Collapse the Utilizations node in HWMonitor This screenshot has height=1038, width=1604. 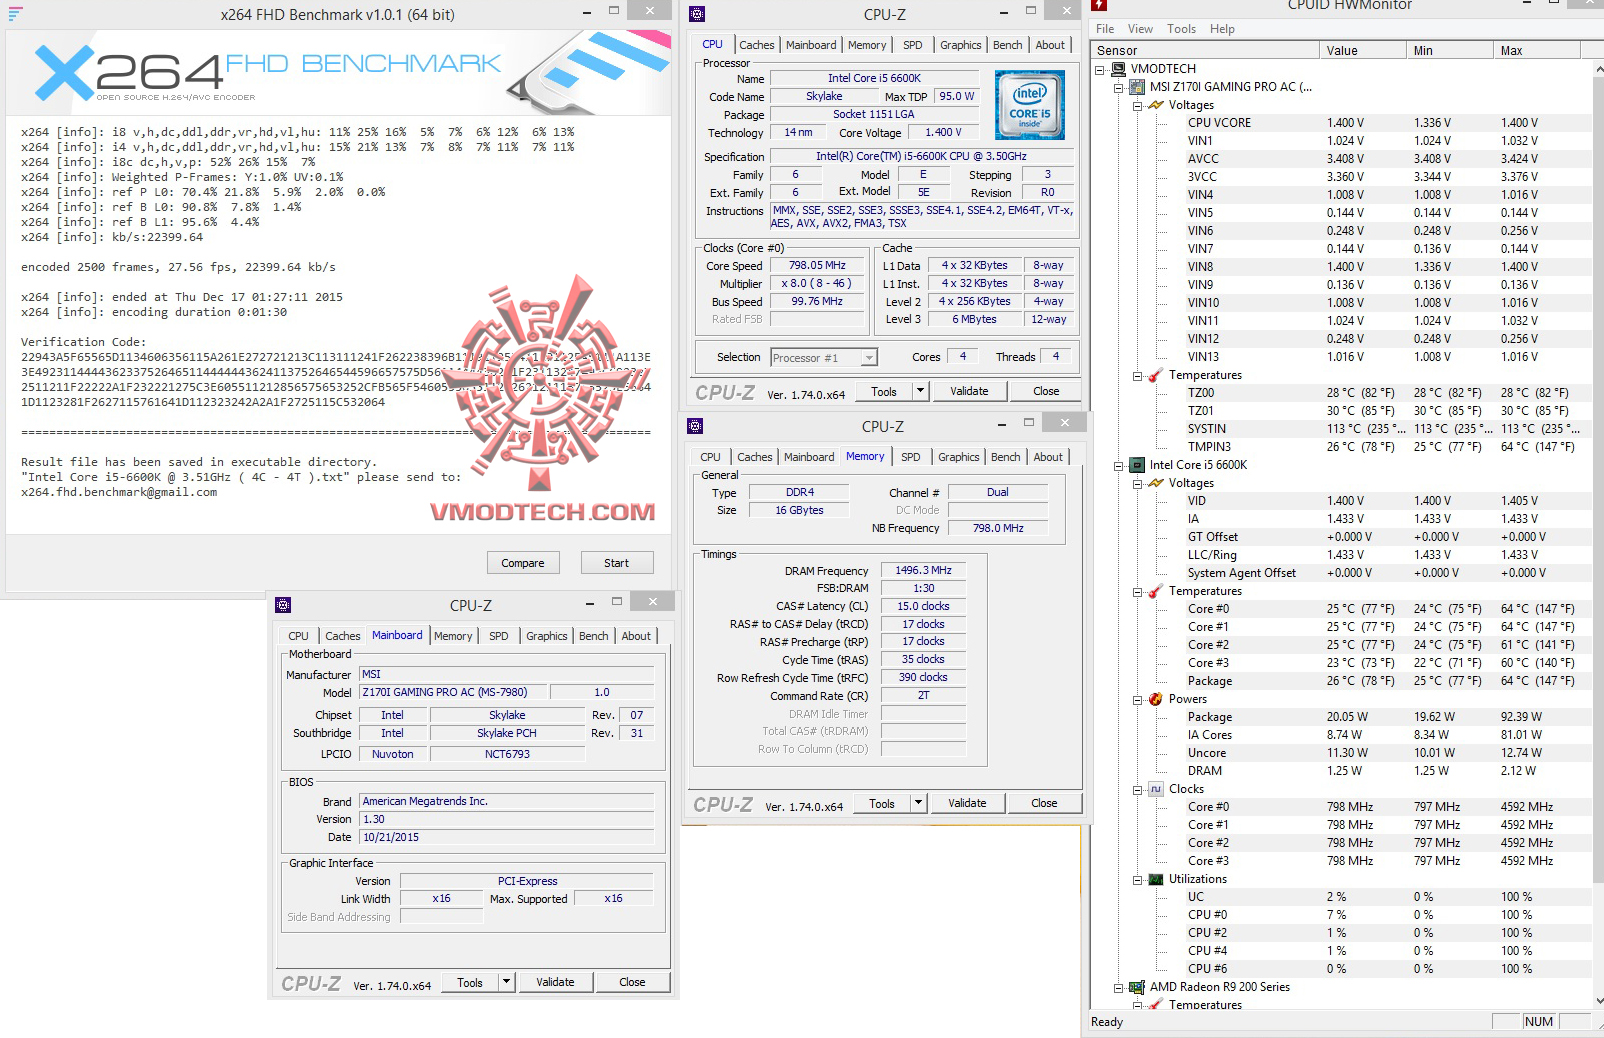coord(1138,880)
